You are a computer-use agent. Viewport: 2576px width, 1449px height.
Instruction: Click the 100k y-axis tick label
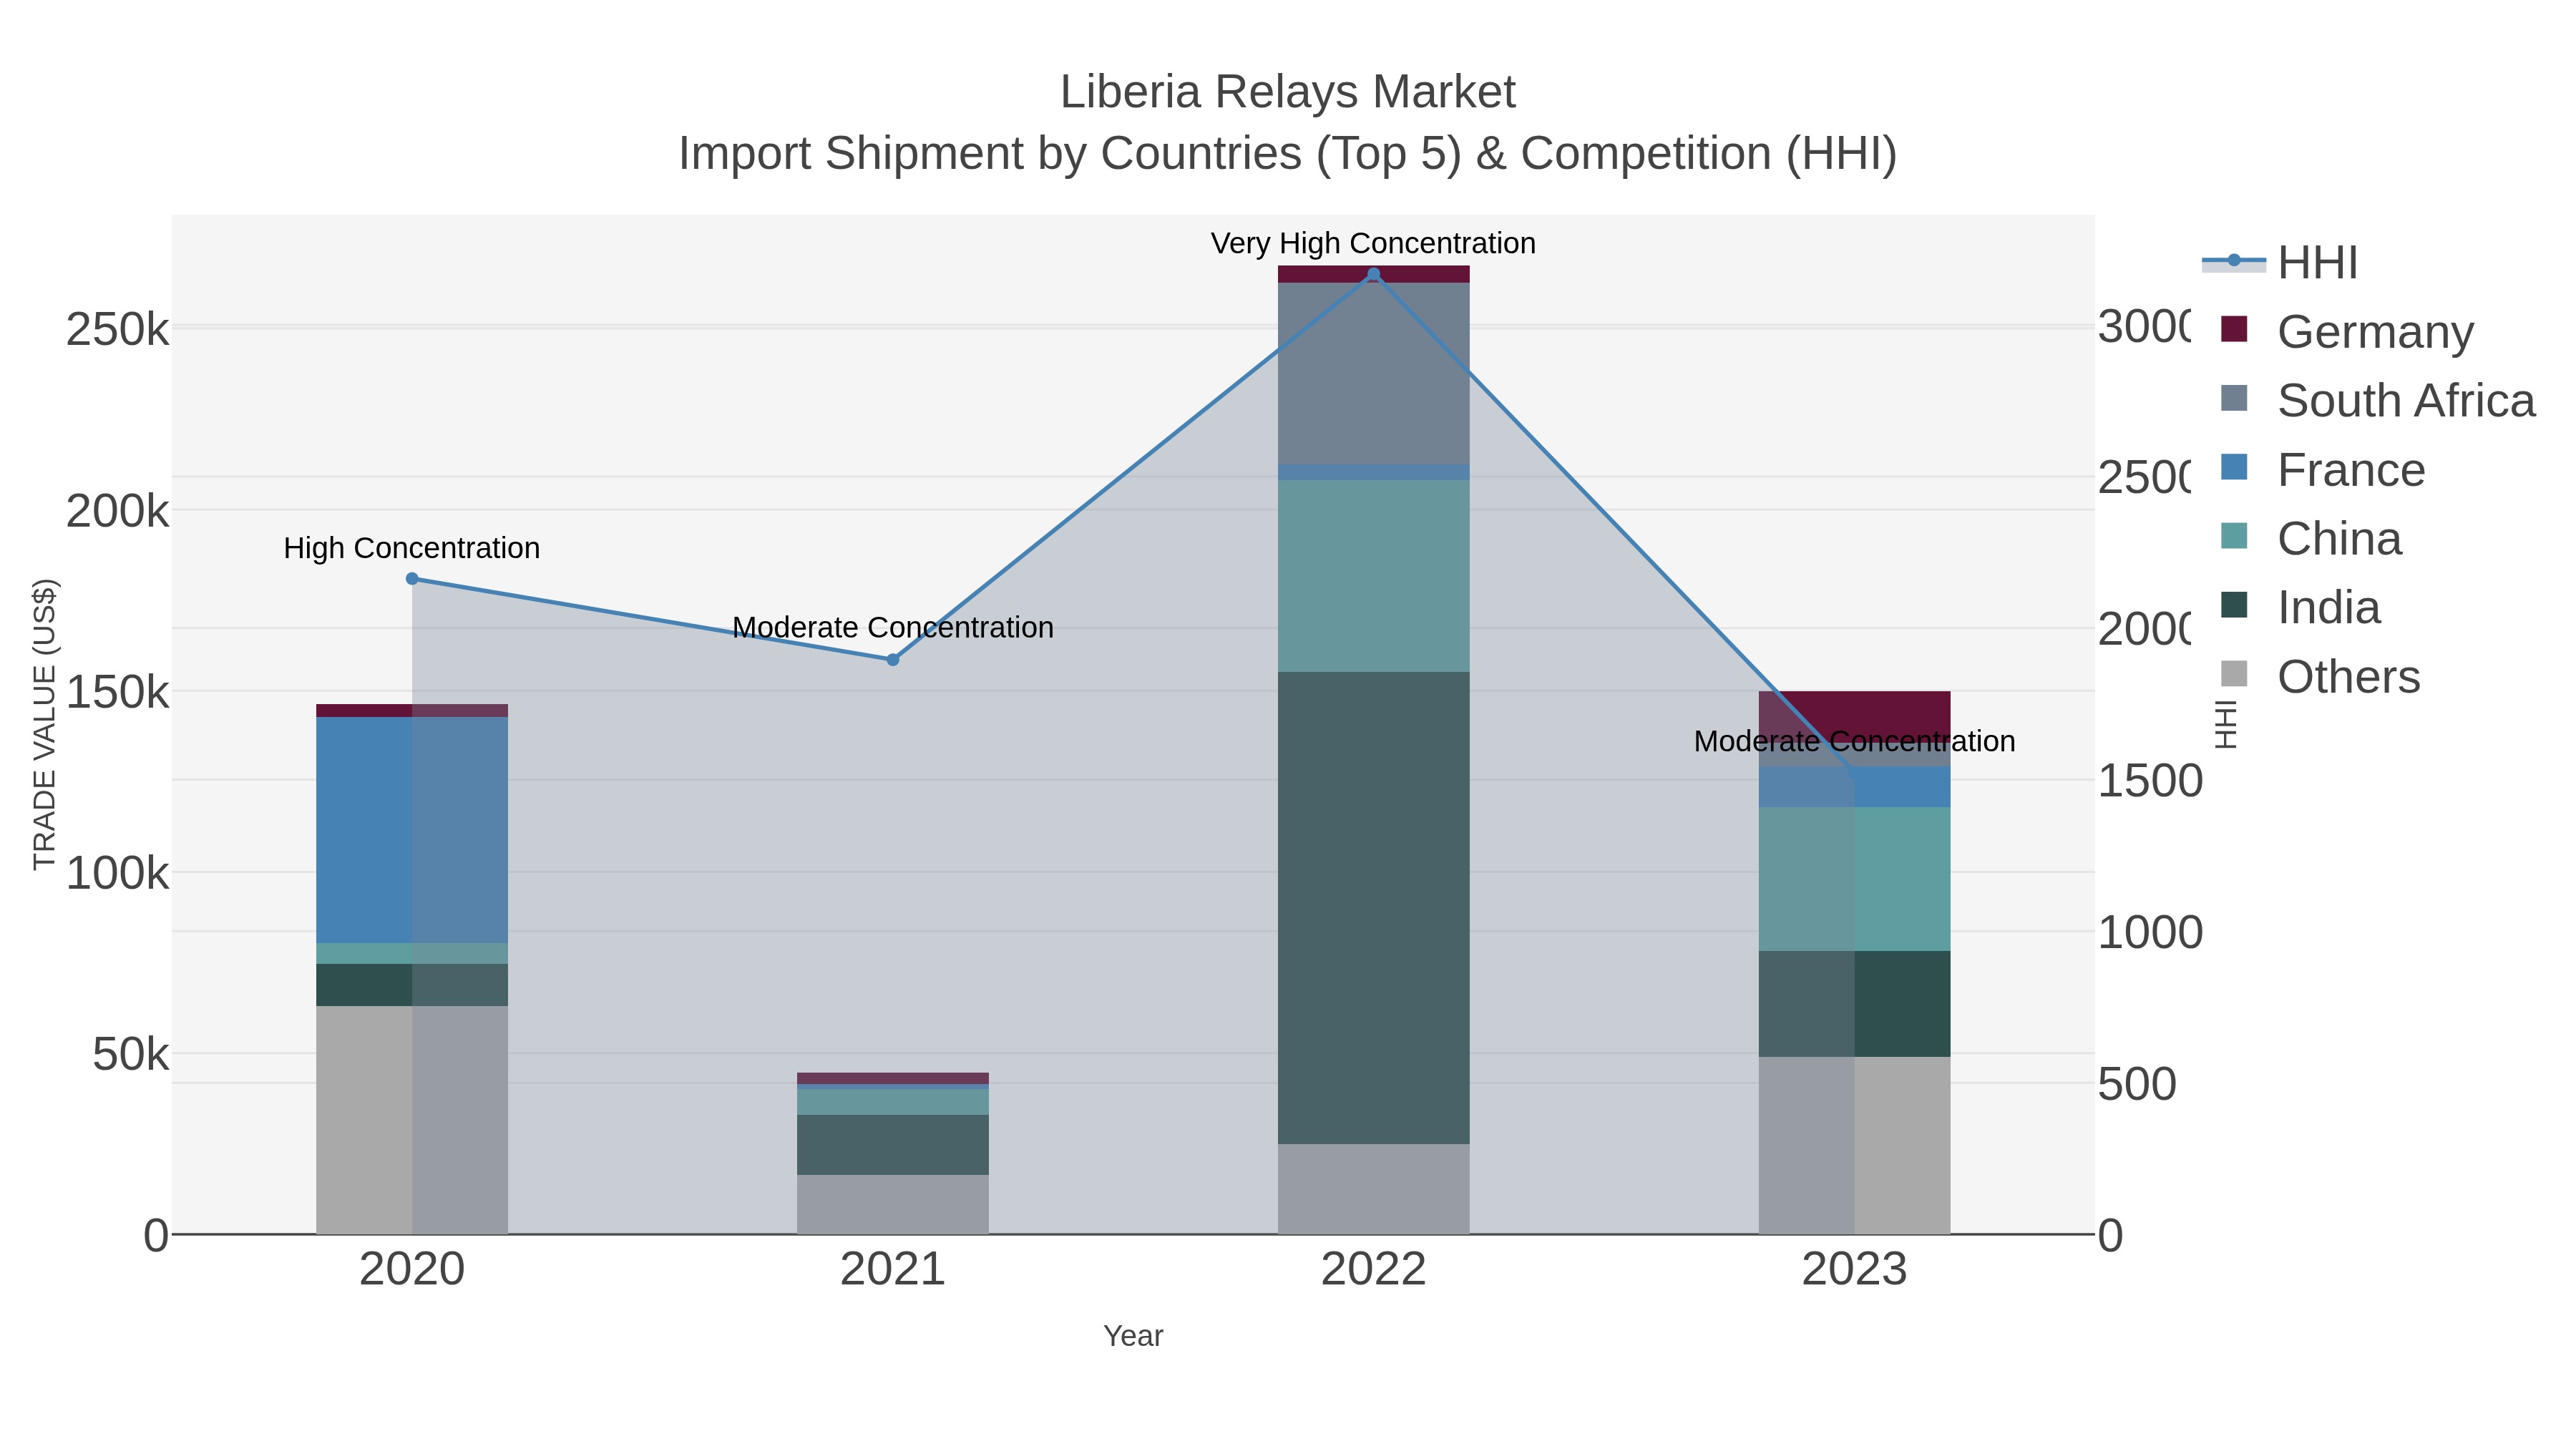tap(118, 873)
